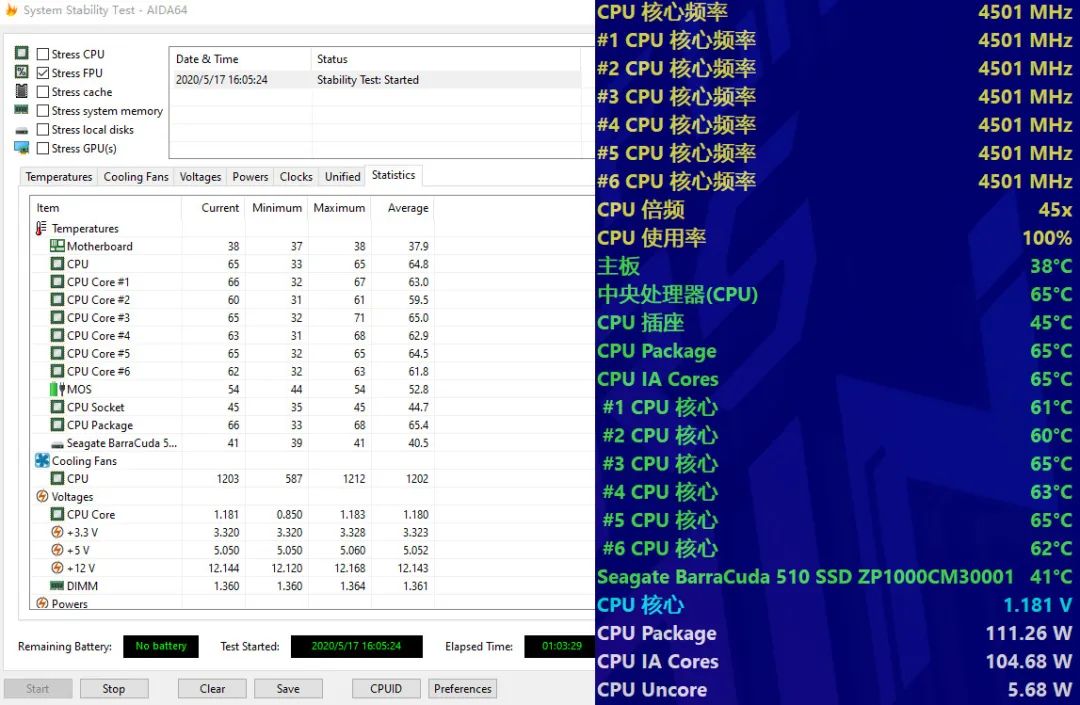The height and width of the screenshot is (705, 1080).
Task: Click the Current column header
Action: click(x=213, y=208)
